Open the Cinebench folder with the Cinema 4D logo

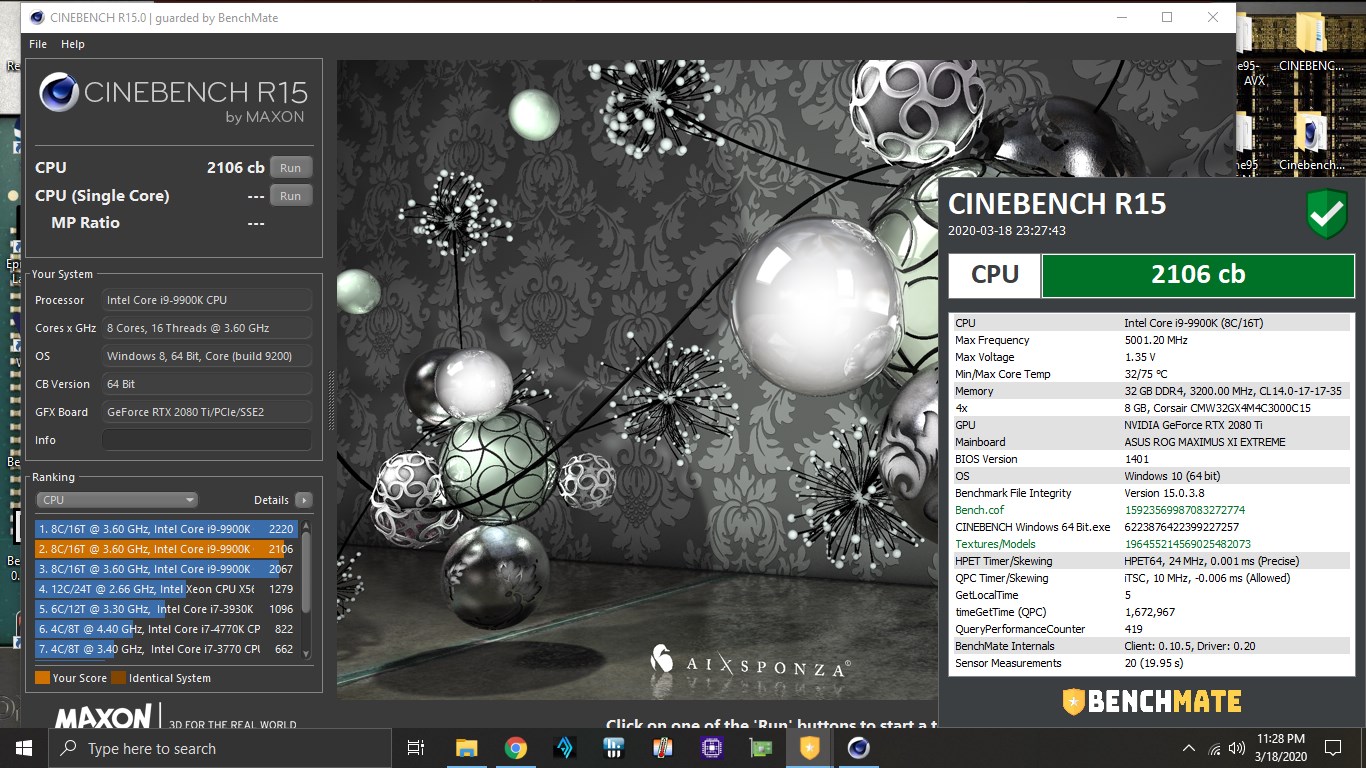1310,143
